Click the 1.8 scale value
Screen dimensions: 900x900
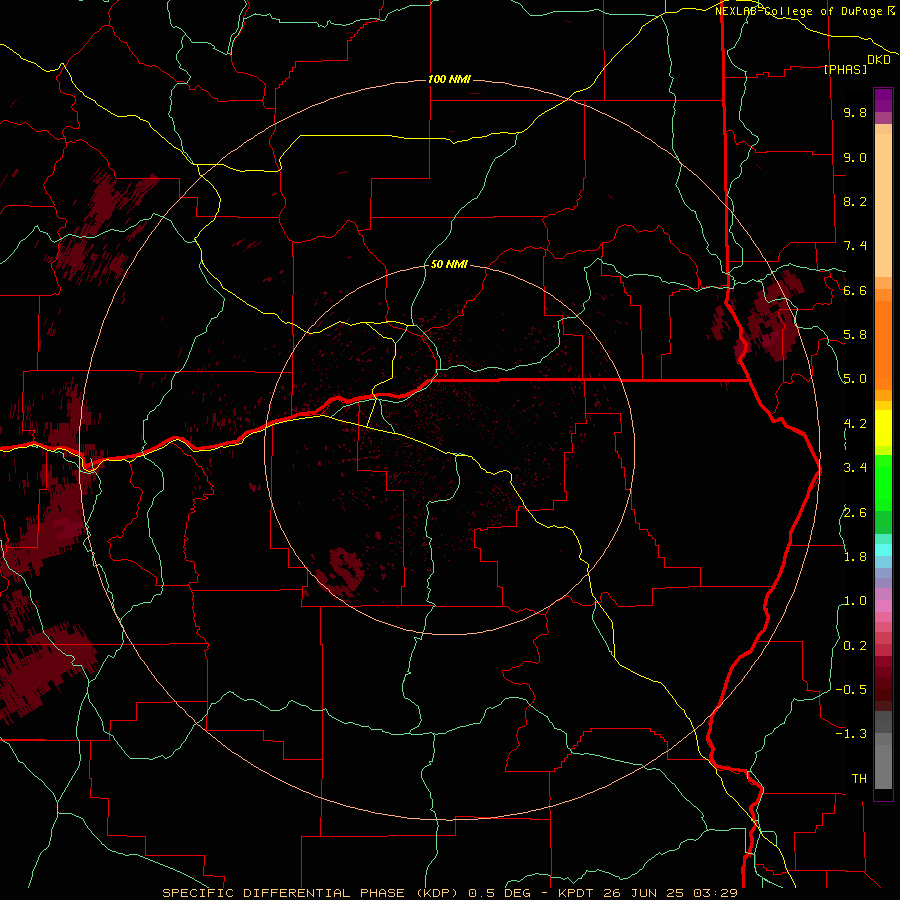(x=855, y=557)
